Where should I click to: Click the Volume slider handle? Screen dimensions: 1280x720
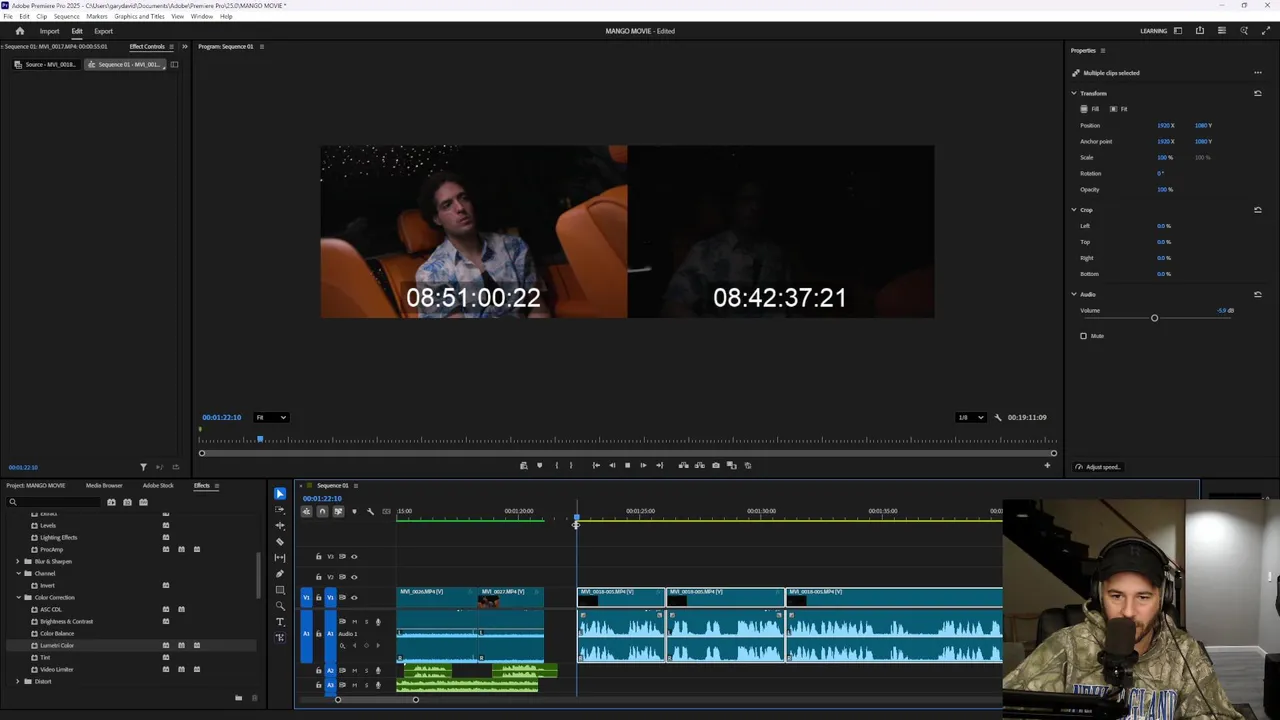coord(1154,318)
